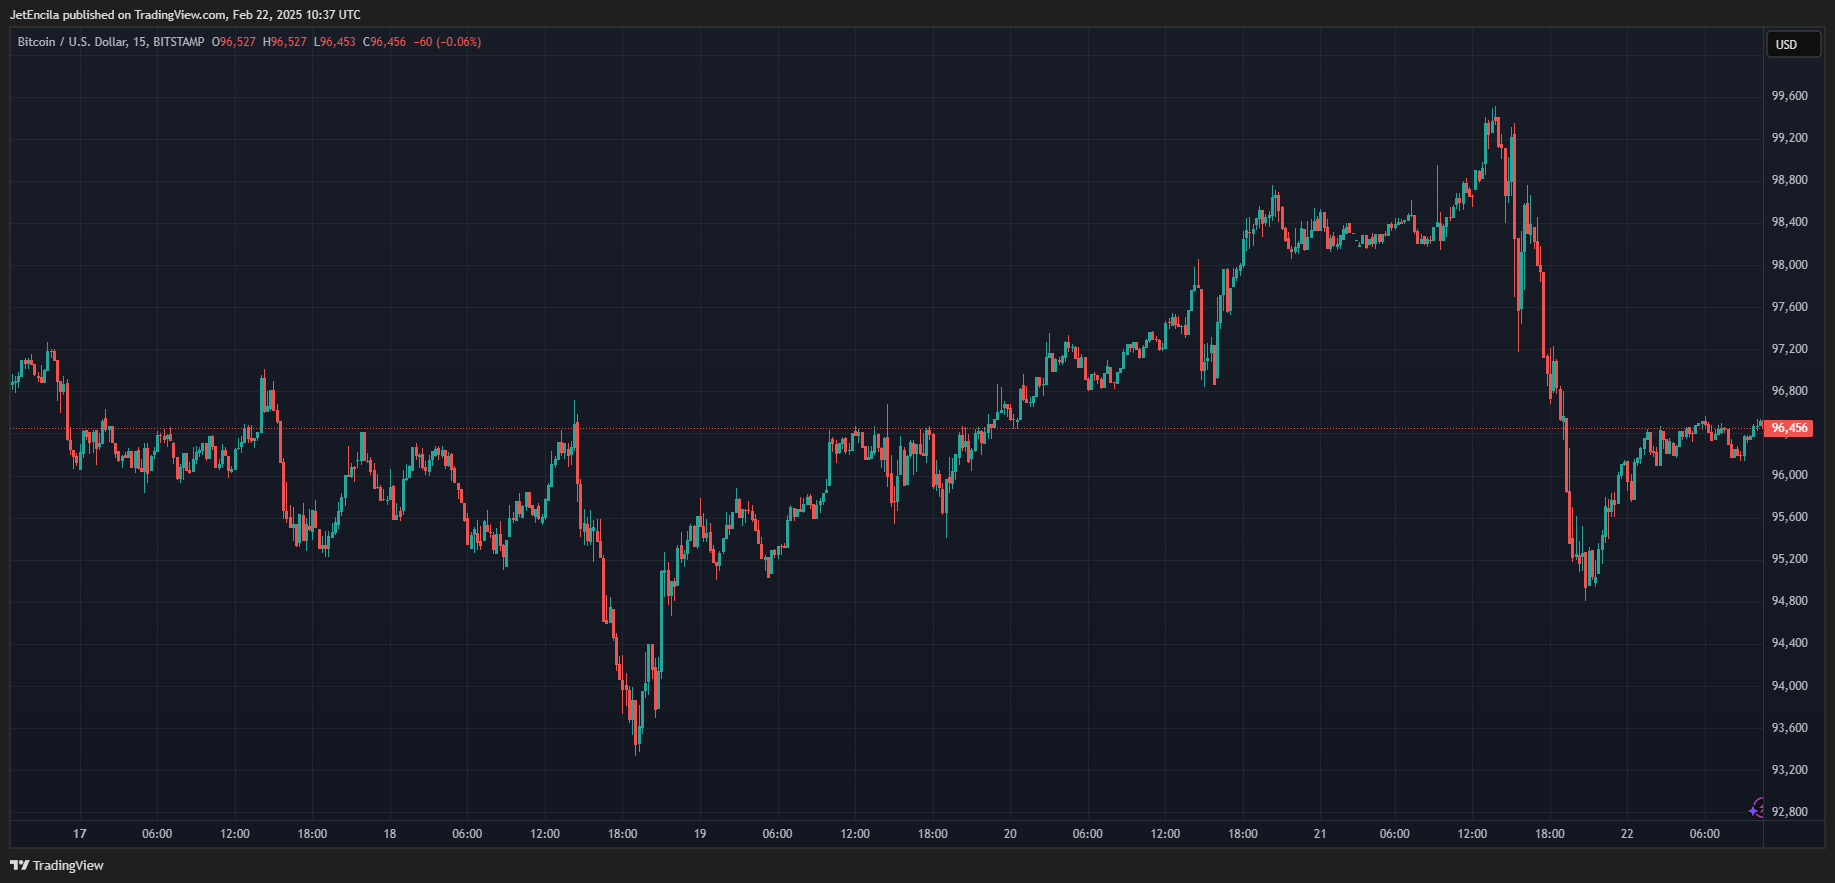
Task: Click the 96,800 price axis label
Action: 1789,391
